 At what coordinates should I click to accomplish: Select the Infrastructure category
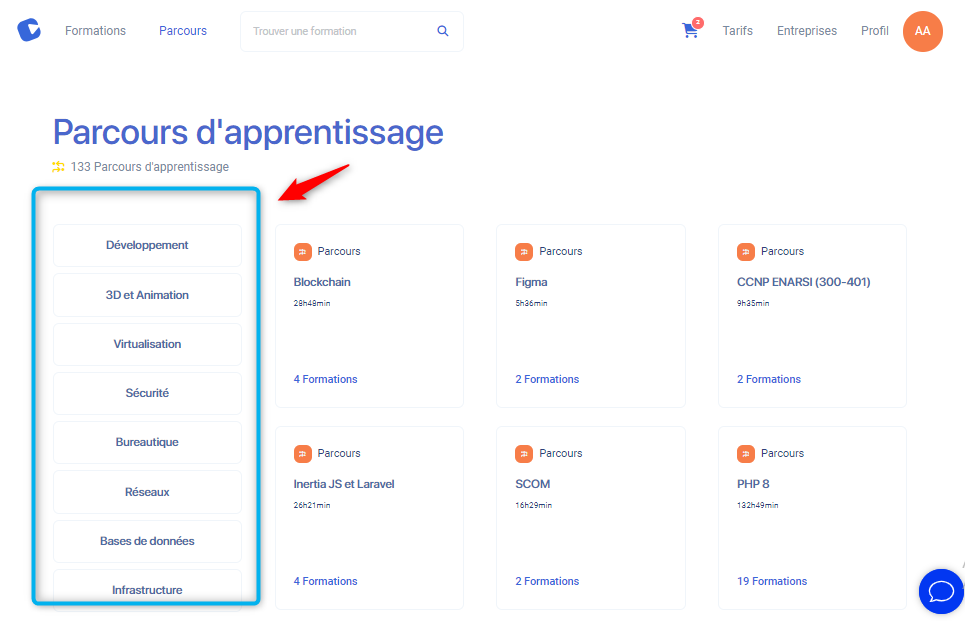[x=147, y=590]
